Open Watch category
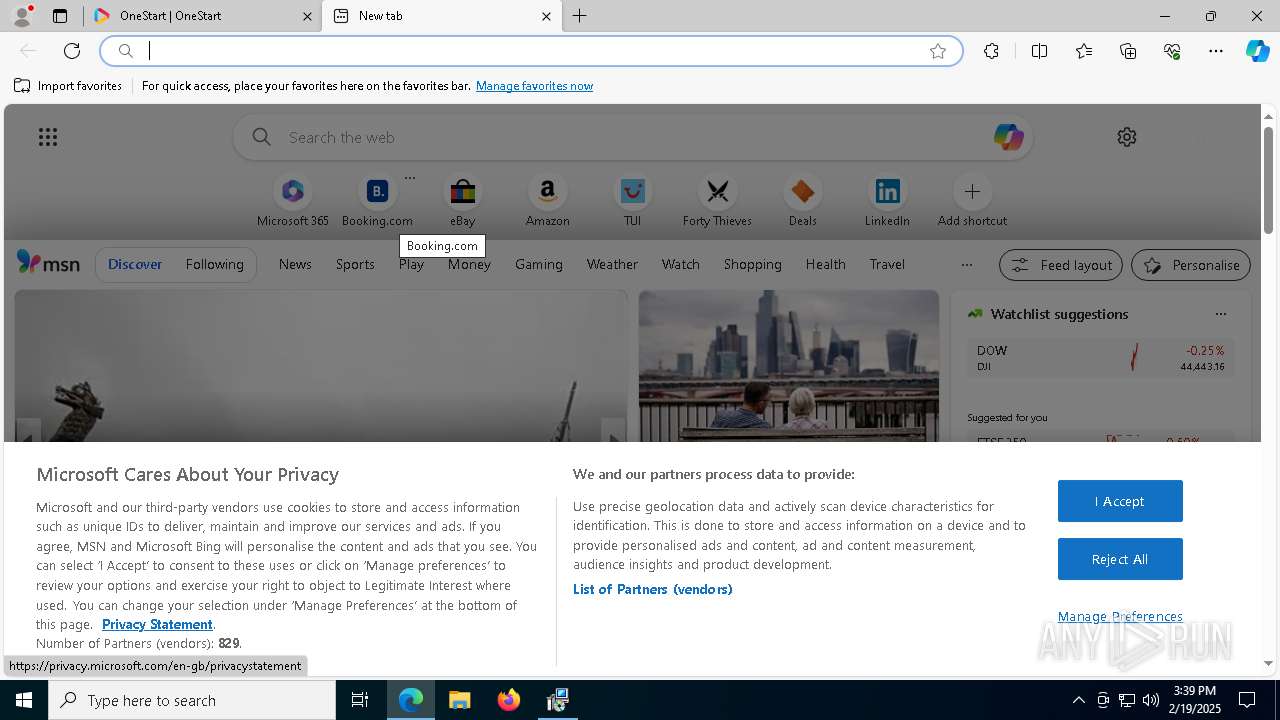This screenshot has width=1280, height=720. click(681, 264)
